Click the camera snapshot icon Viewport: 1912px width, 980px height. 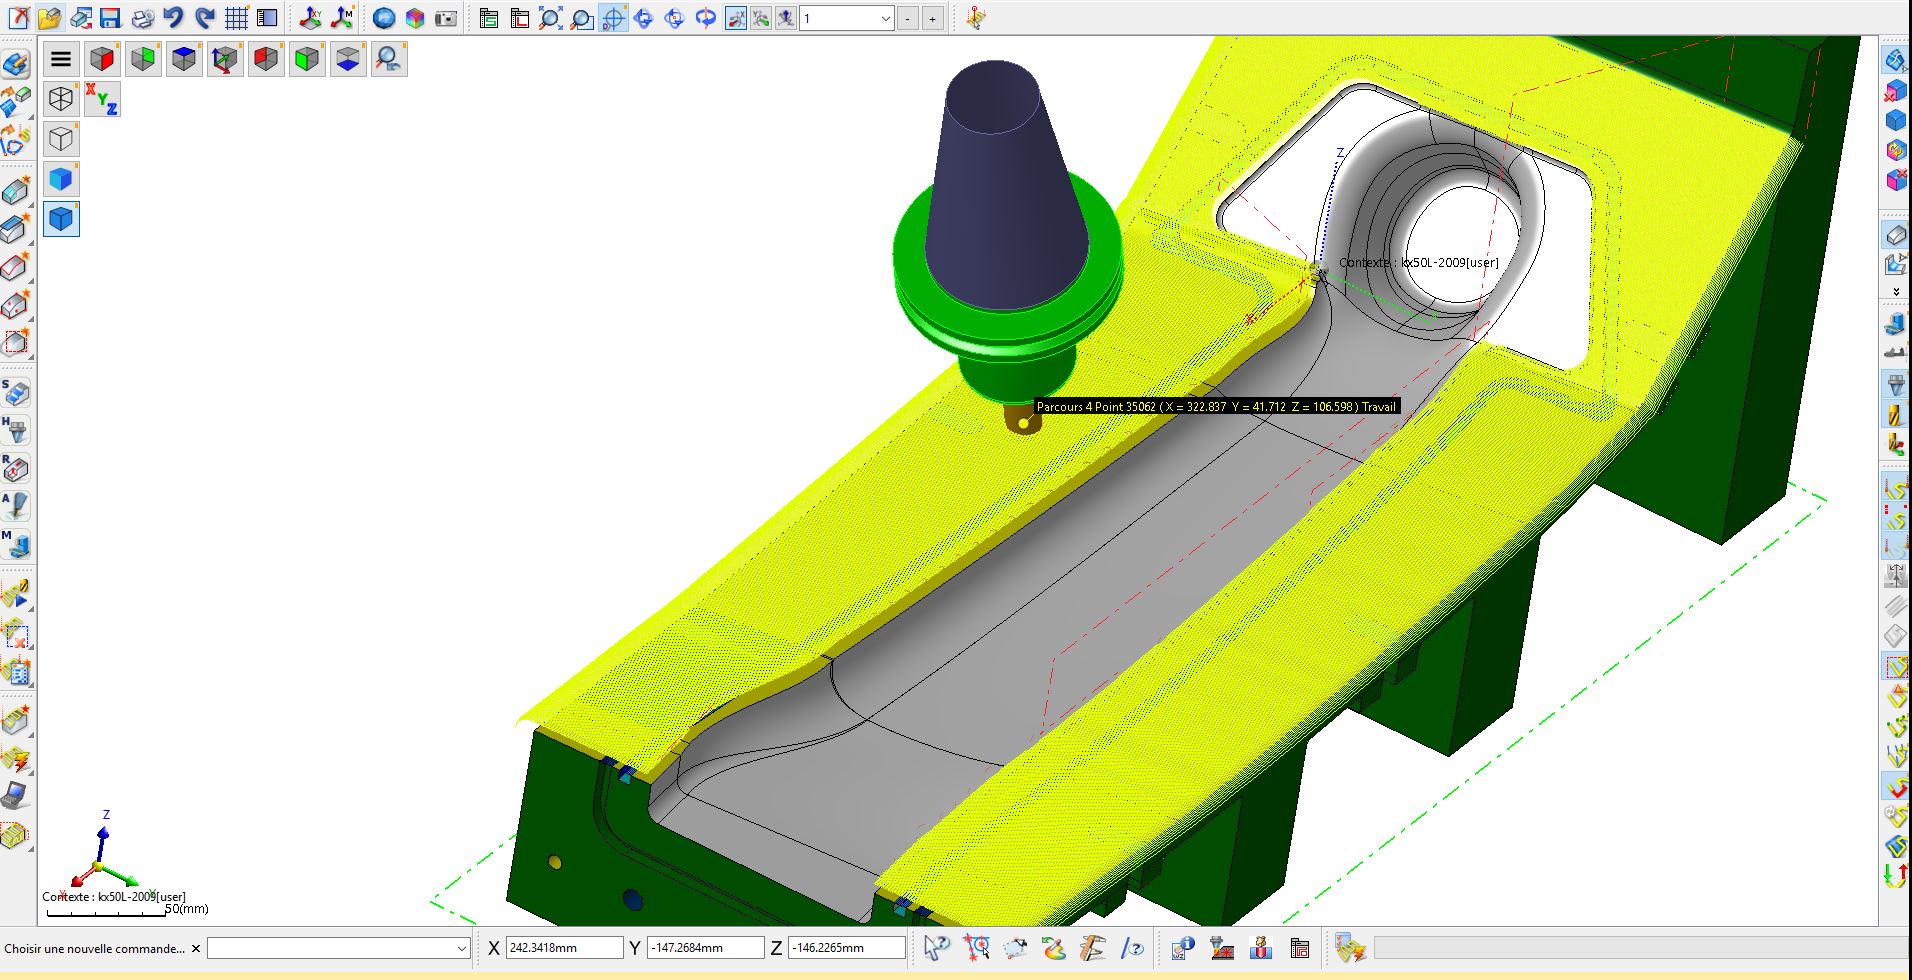point(446,18)
